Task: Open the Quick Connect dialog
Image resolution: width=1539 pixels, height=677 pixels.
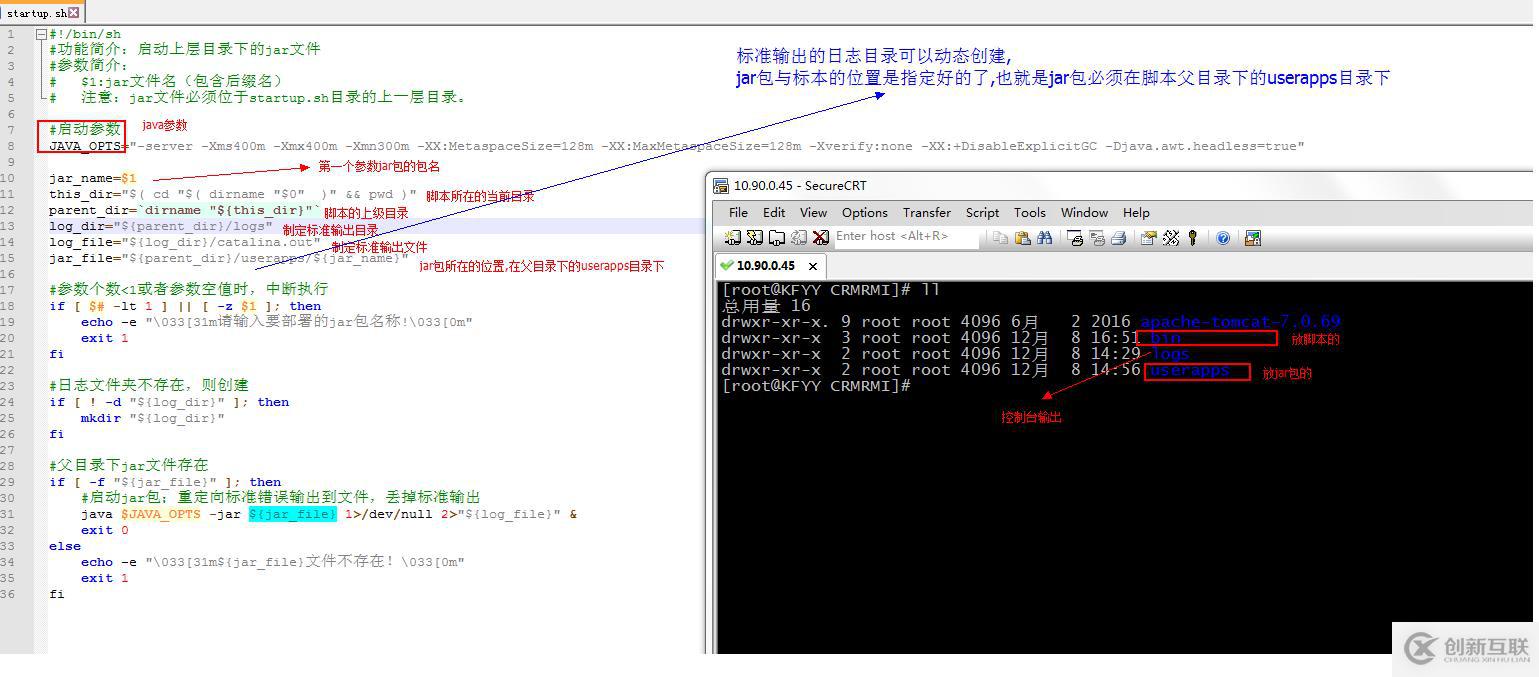Action: coord(754,237)
